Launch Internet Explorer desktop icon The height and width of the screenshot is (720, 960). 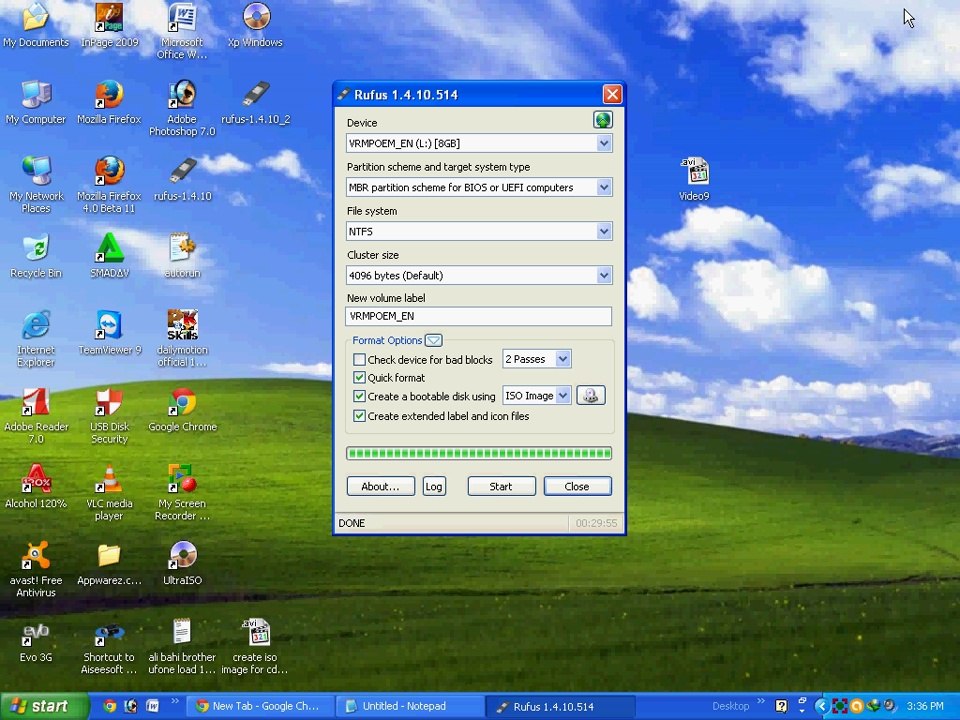pos(36,339)
